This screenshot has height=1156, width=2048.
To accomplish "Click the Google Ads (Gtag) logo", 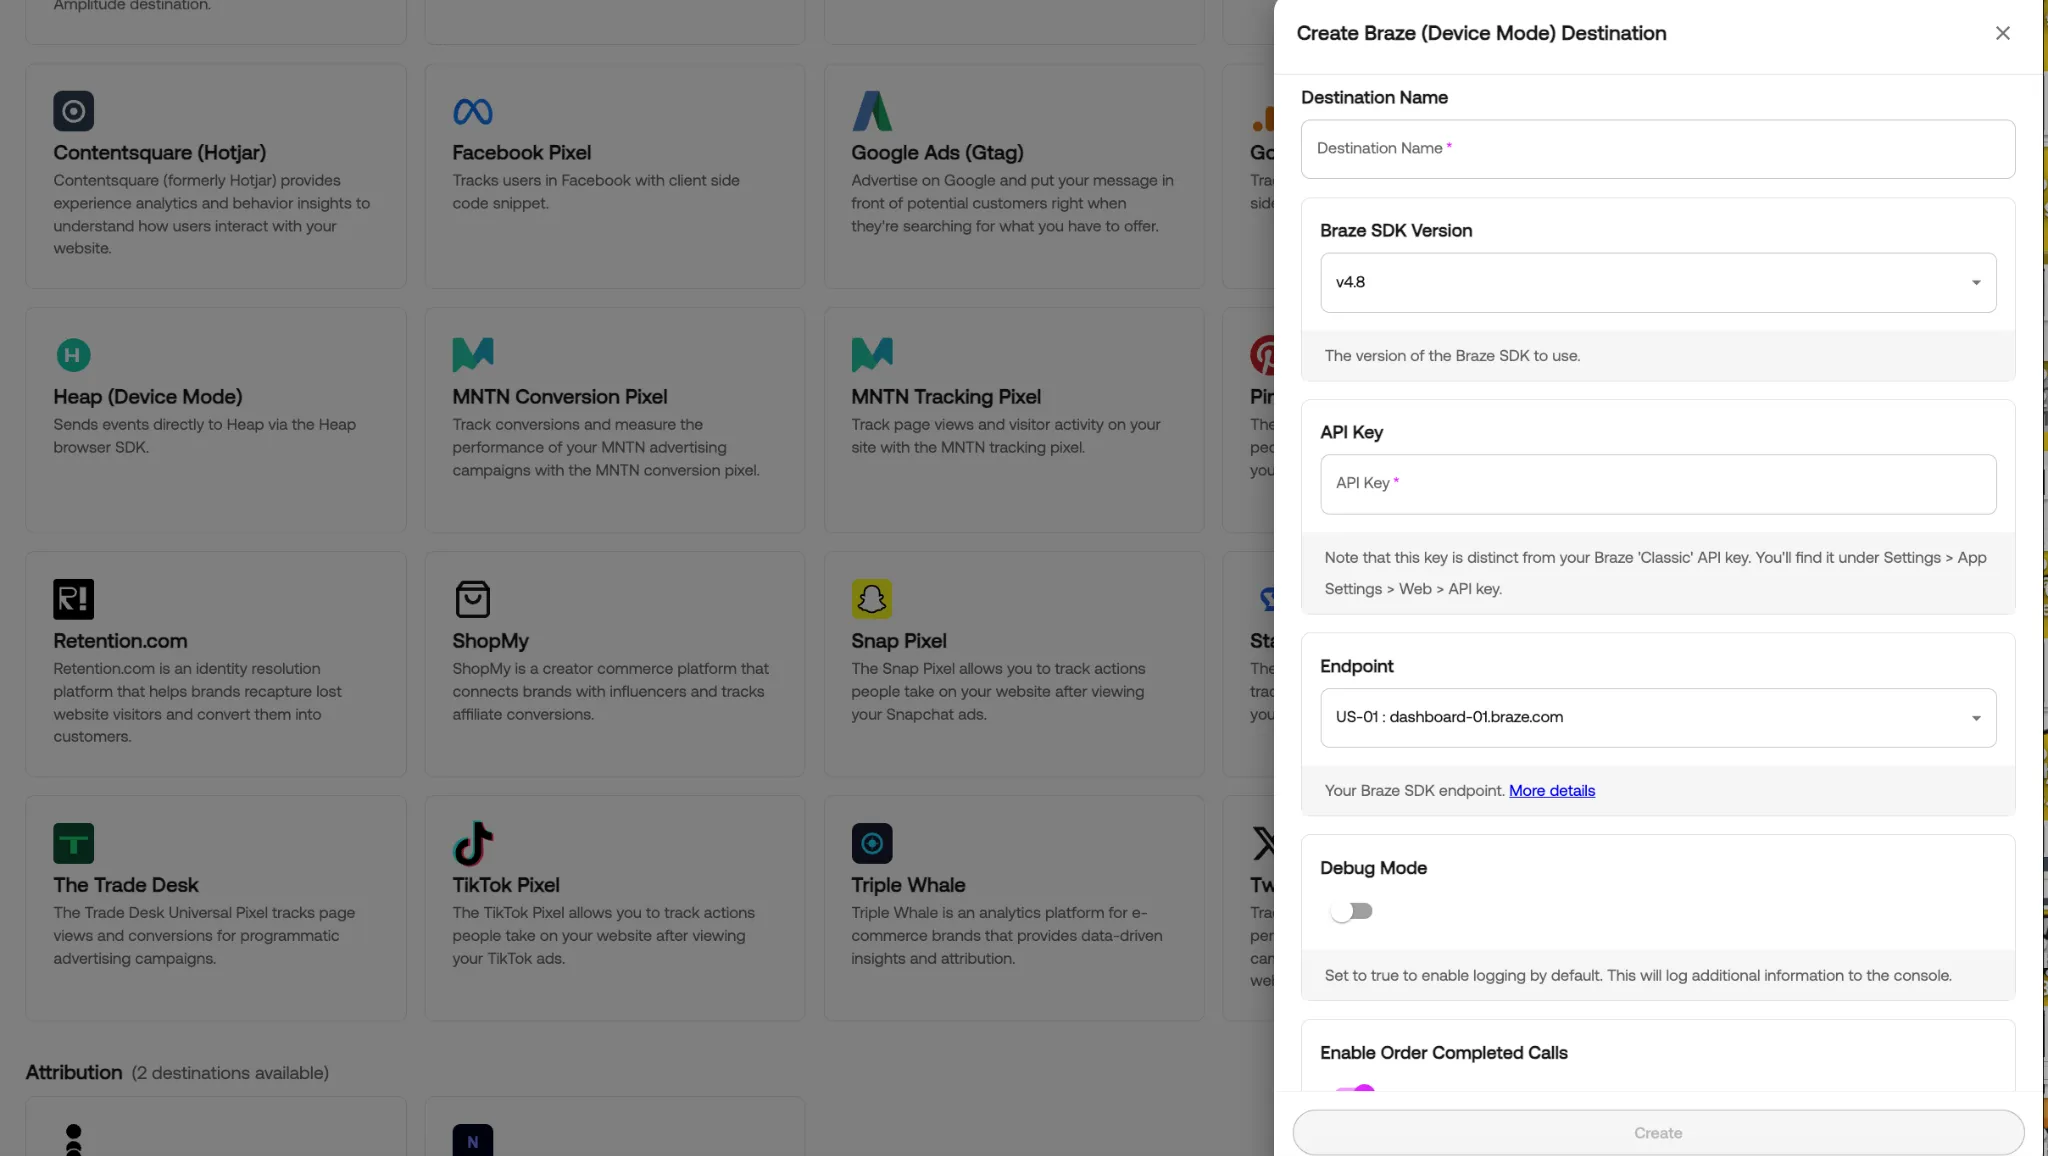I will click(x=872, y=111).
